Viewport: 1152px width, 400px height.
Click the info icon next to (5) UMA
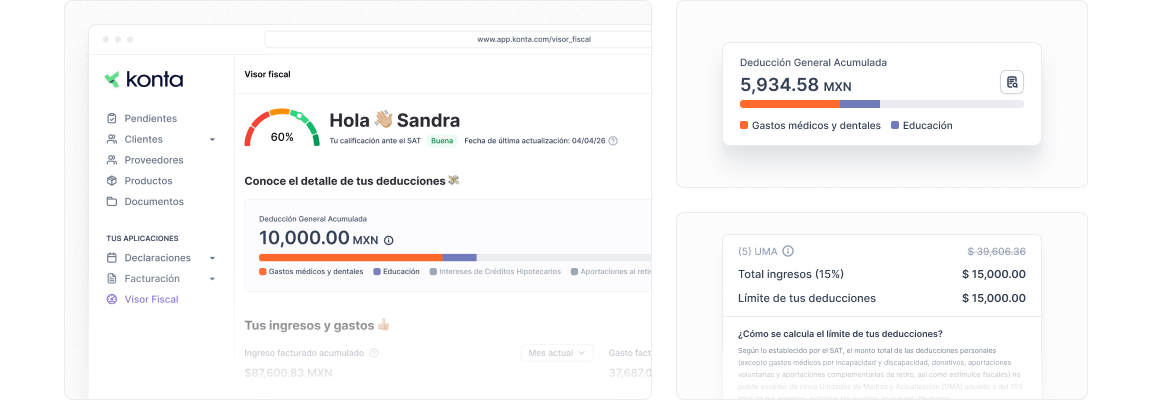[x=788, y=251]
